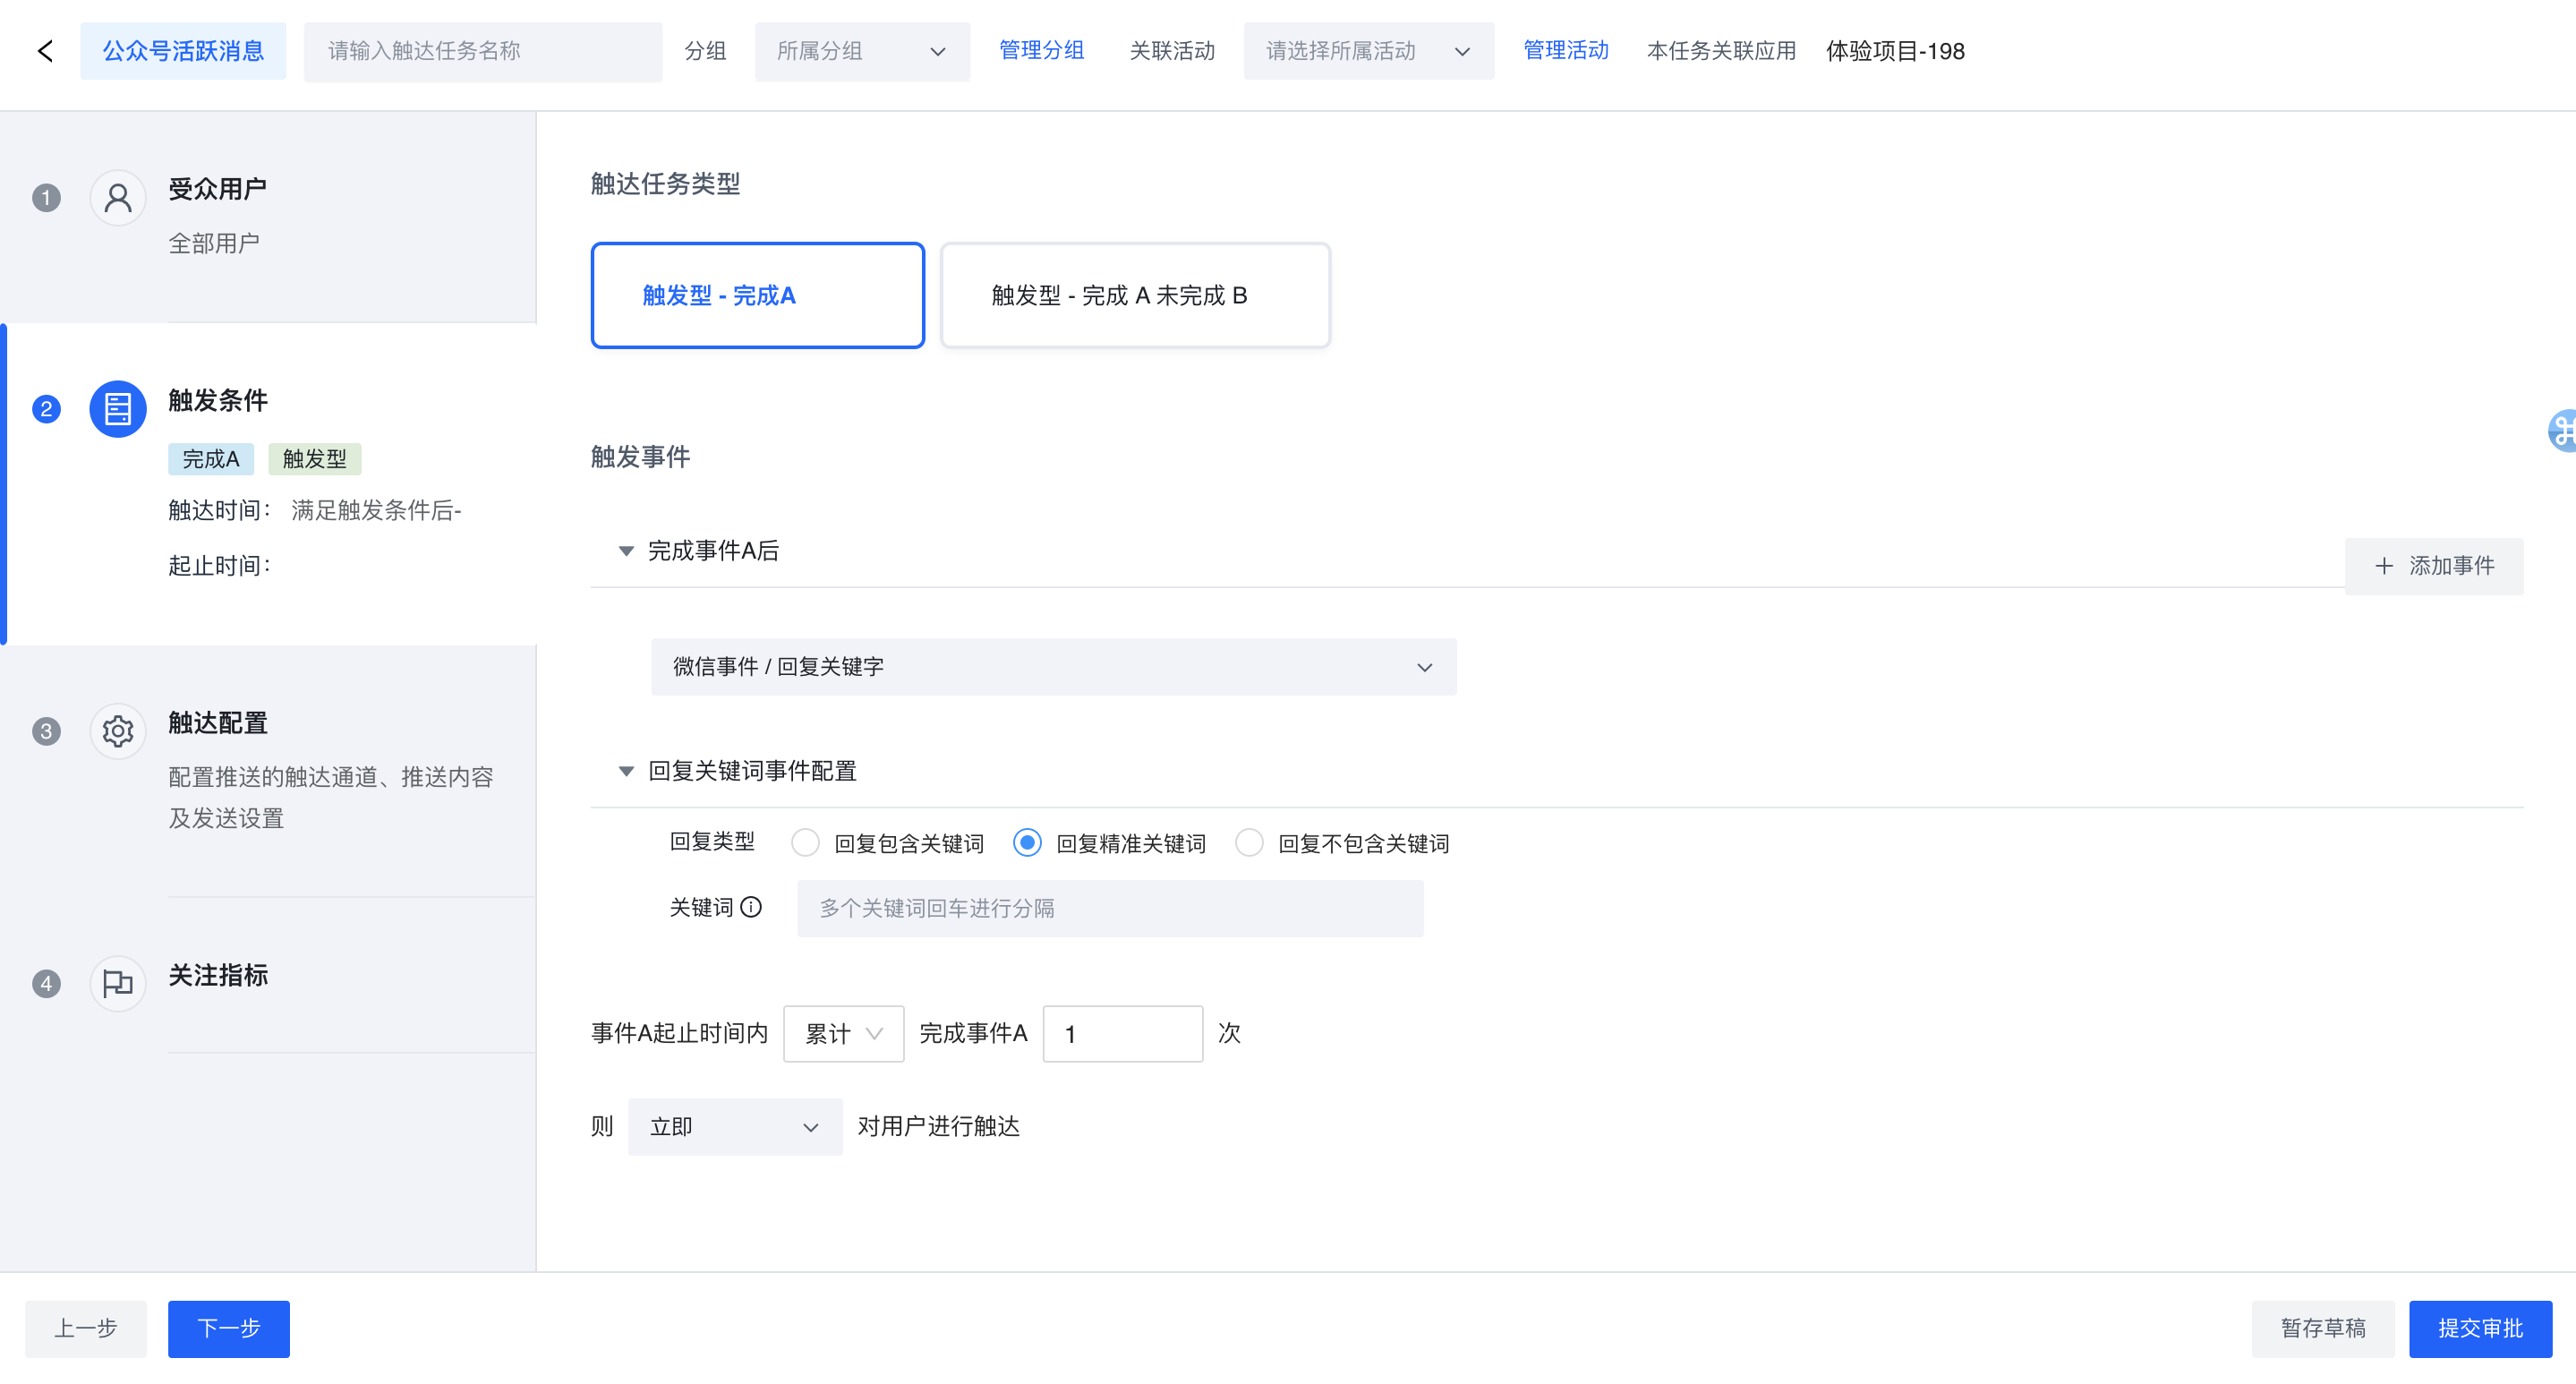Screen dimensions: 2576x1384
Task: Click the back arrow icon
Action: click(x=45, y=51)
